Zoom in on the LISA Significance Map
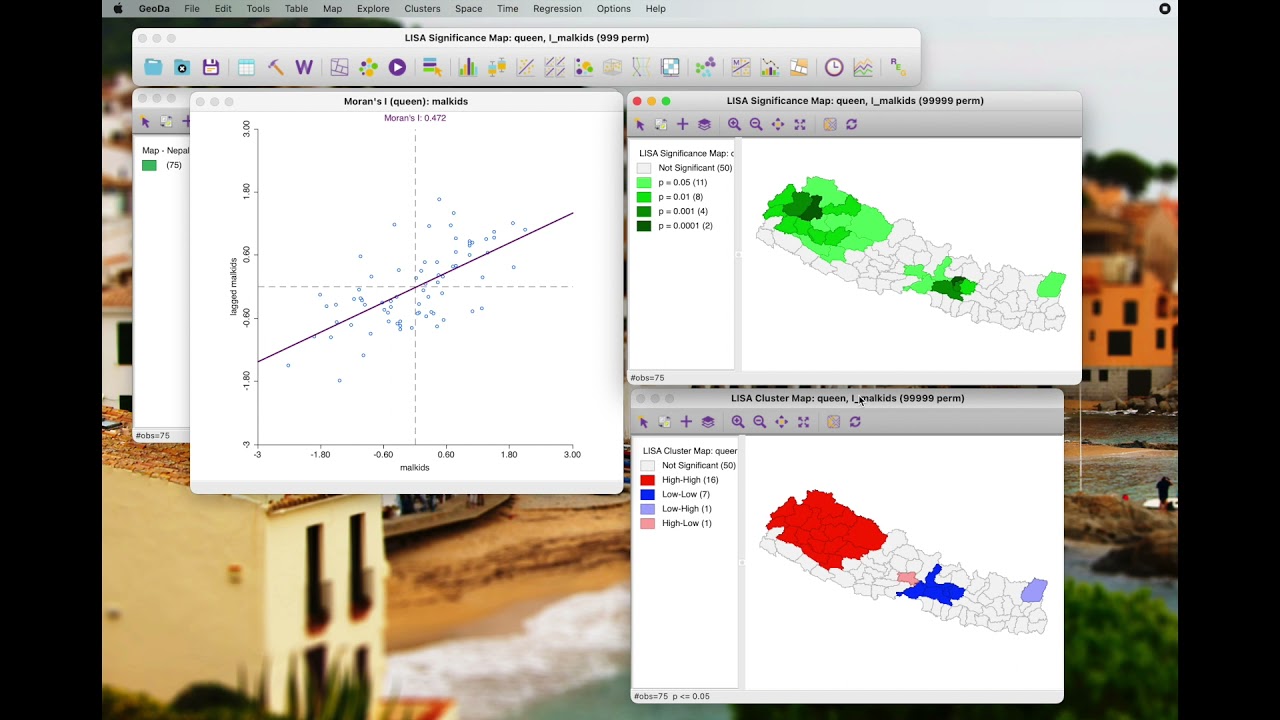1280x720 pixels. pyautogui.click(x=734, y=124)
